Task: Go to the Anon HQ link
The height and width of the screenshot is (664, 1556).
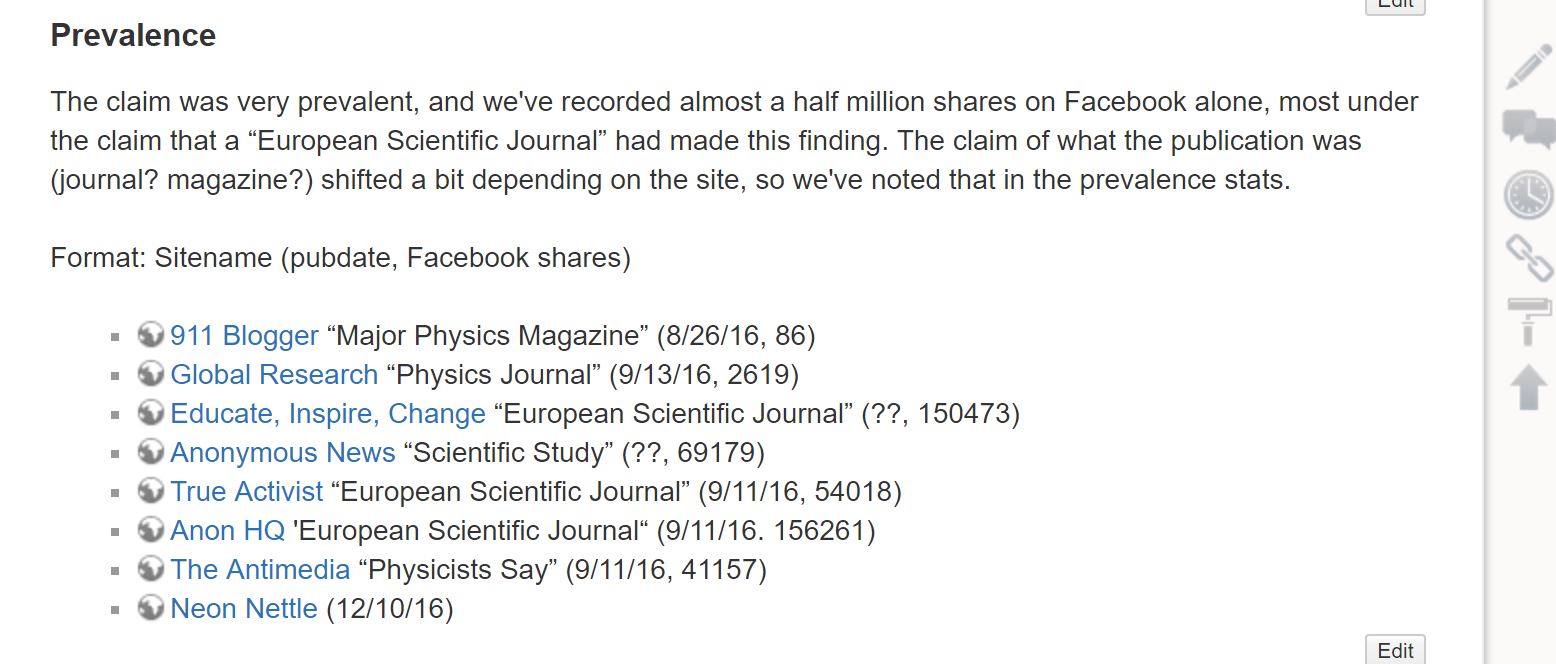Action: tap(227, 531)
